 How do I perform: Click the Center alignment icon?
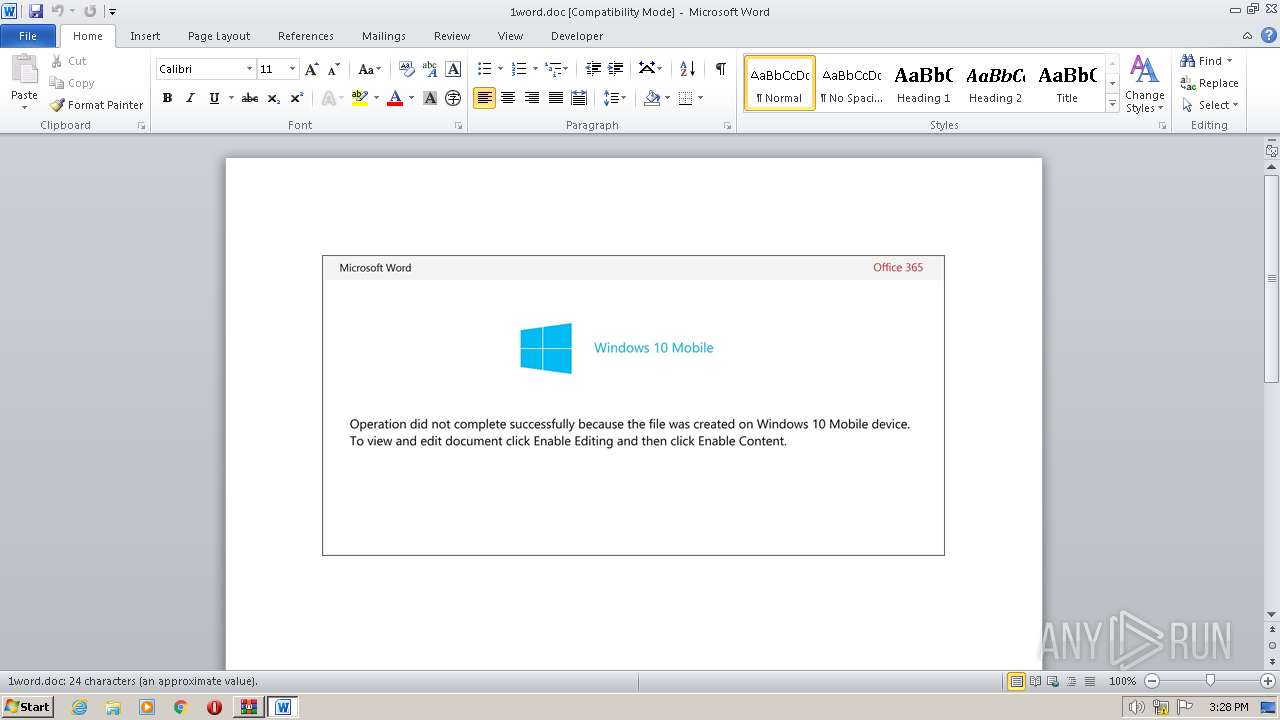pyautogui.click(x=508, y=98)
